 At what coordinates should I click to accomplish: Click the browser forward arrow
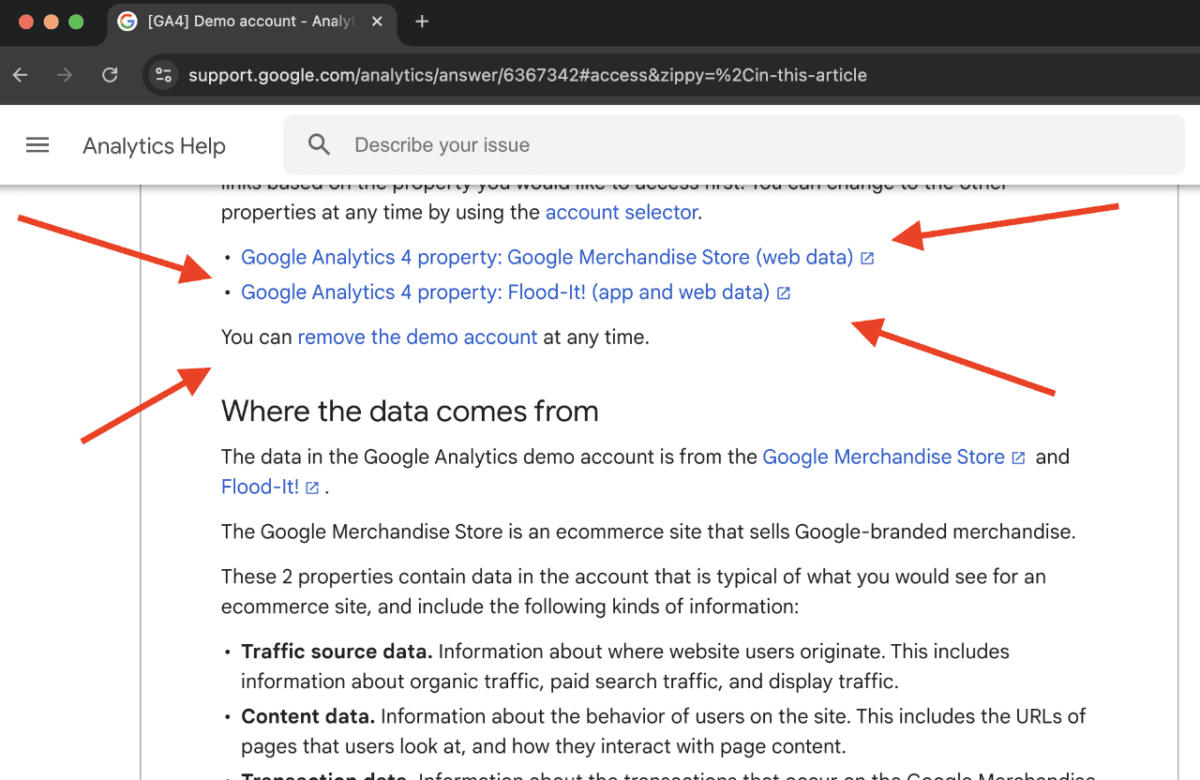[65, 75]
